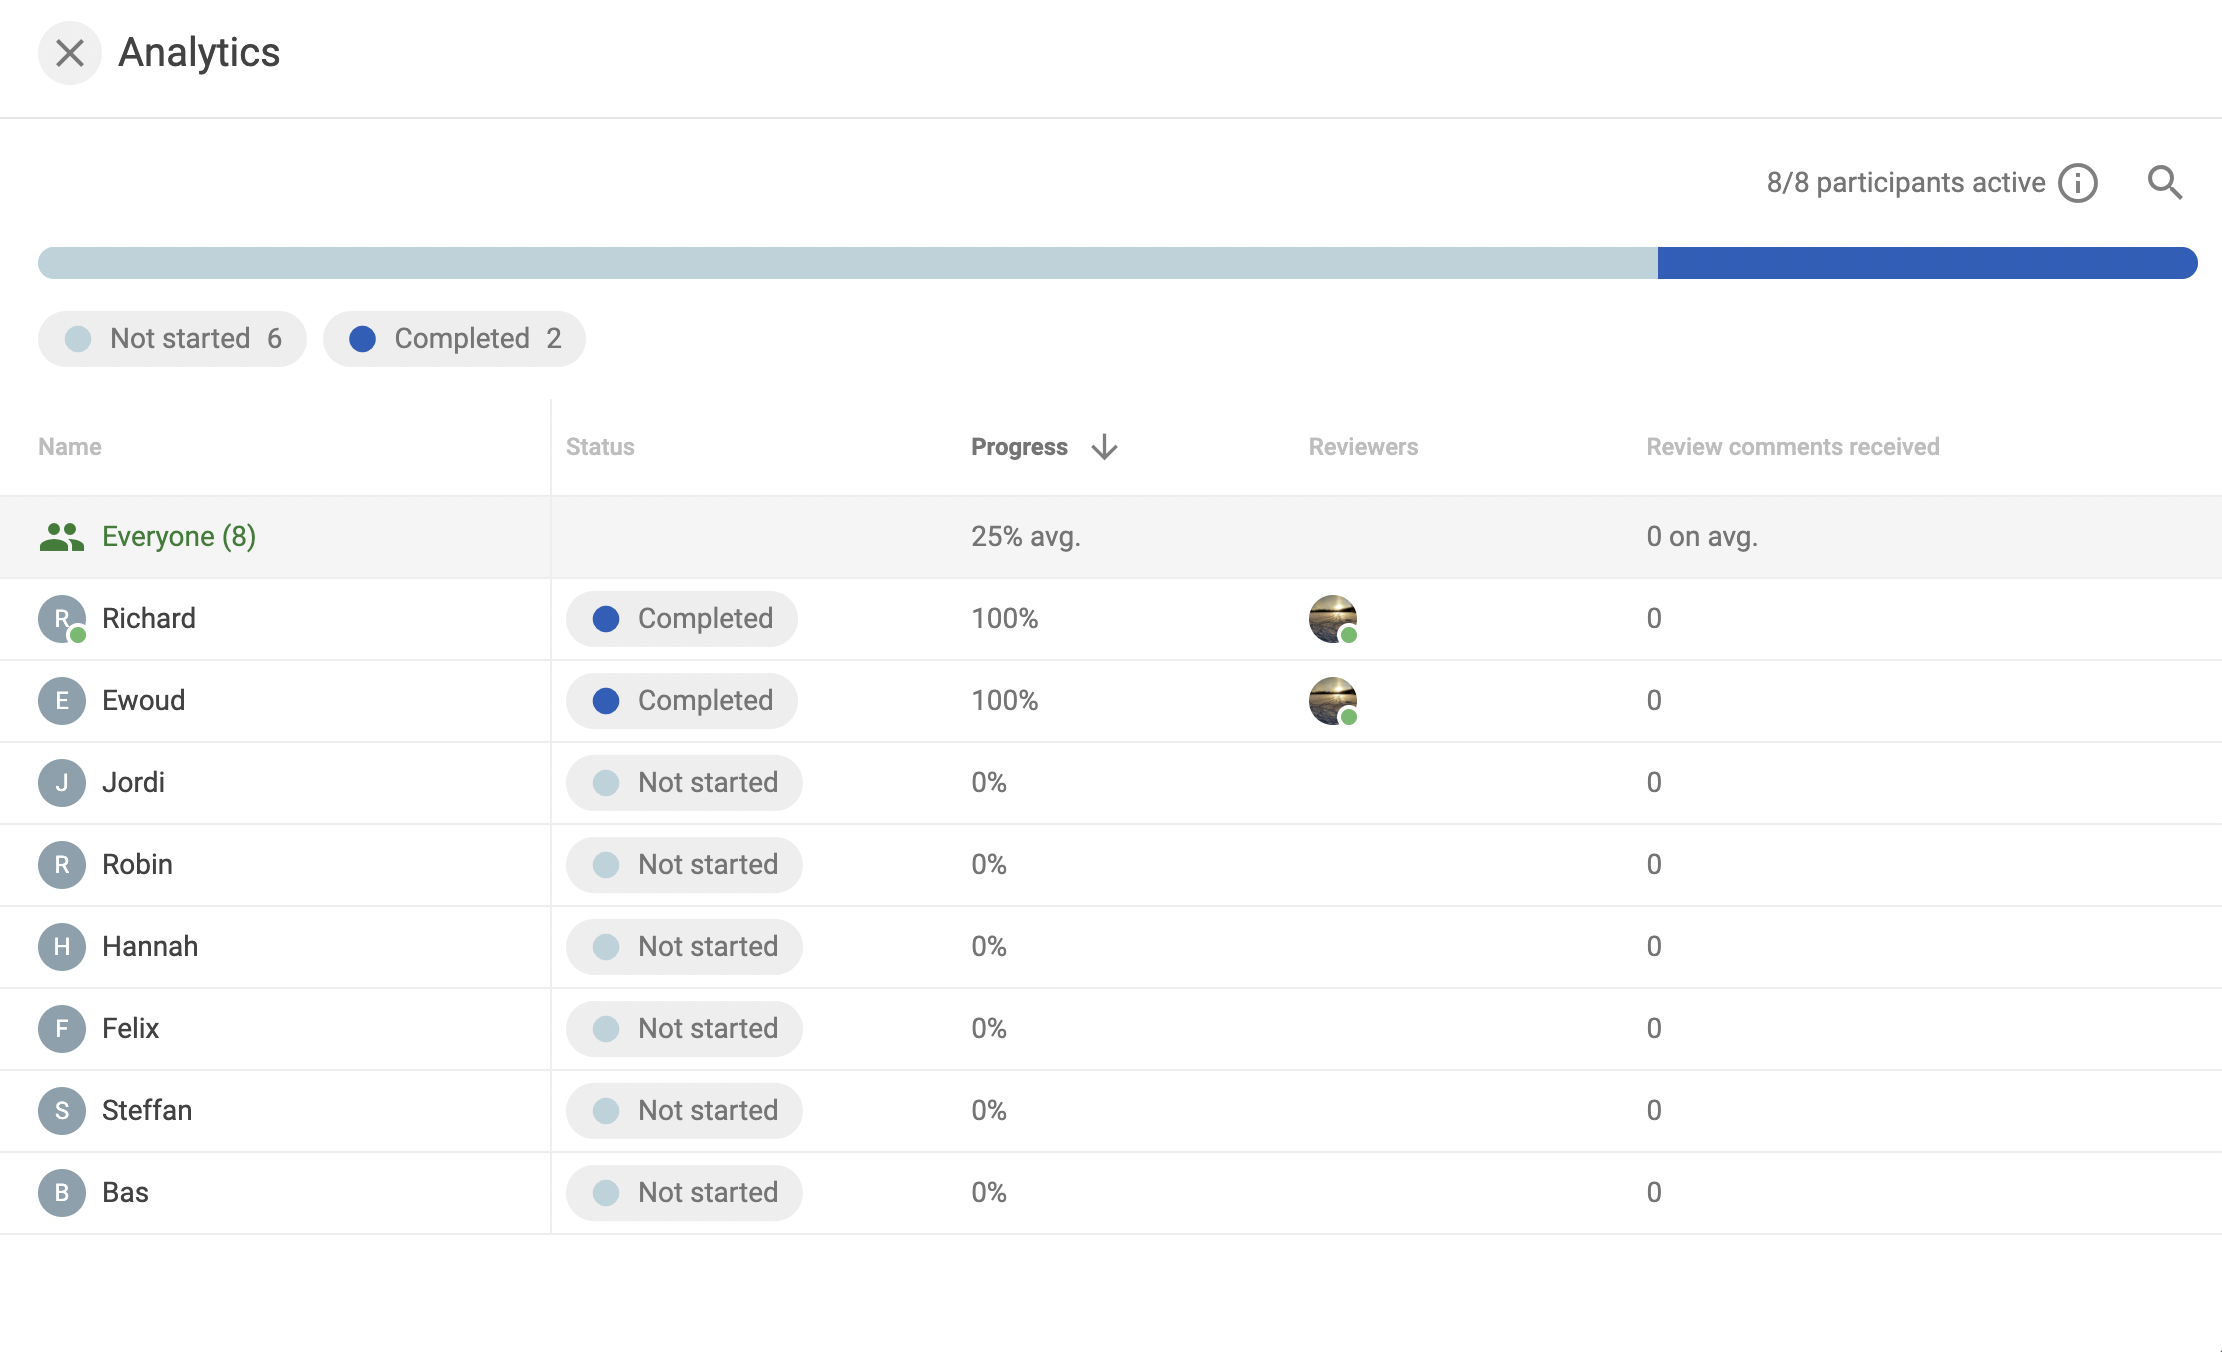
Task: Click Jordi's Not started status badge
Action: pyautogui.click(x=684, y=783)
